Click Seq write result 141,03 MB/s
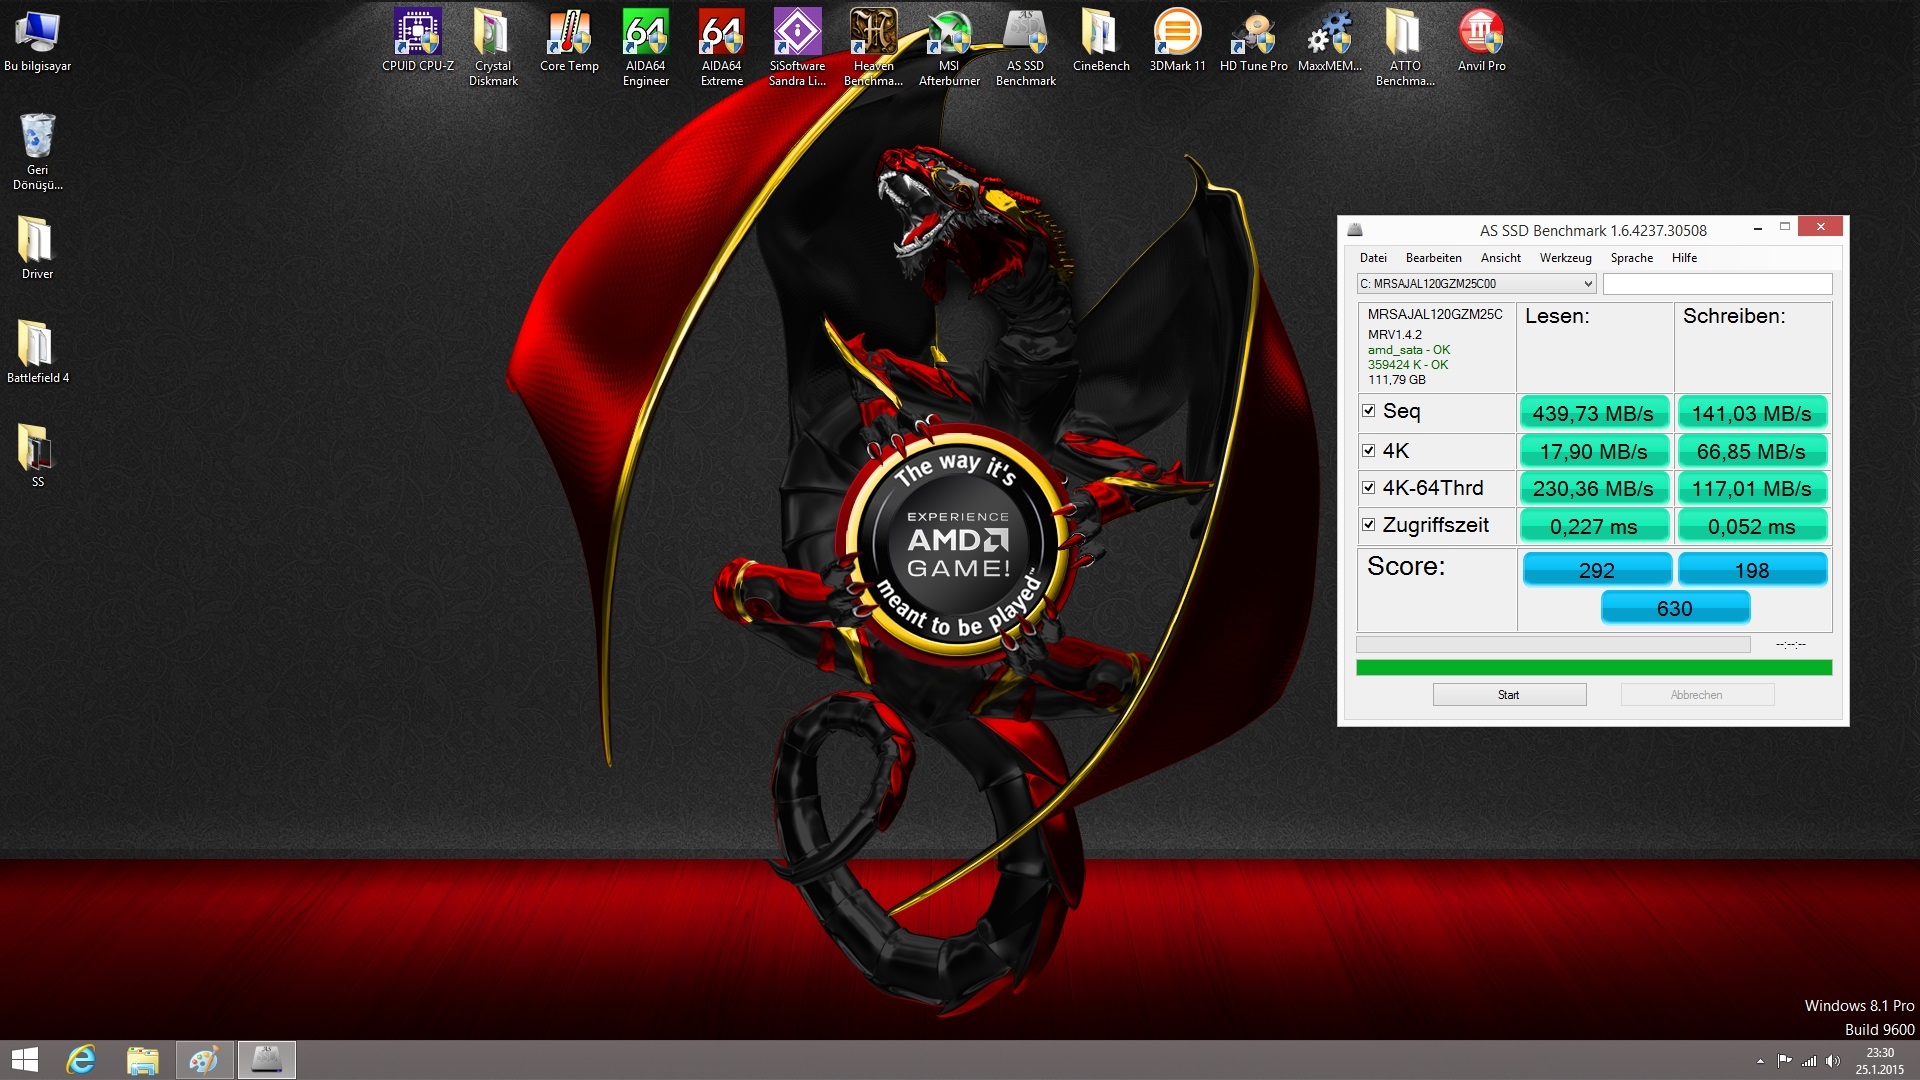Image resolution: width=1920 pixels, height=1080 pixels. pos(1752,413)
